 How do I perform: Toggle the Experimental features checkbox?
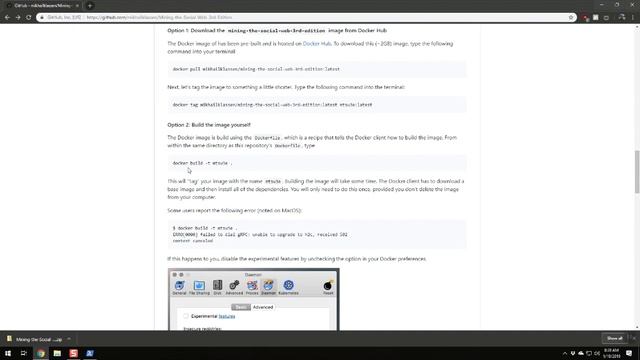coord(186,316)
